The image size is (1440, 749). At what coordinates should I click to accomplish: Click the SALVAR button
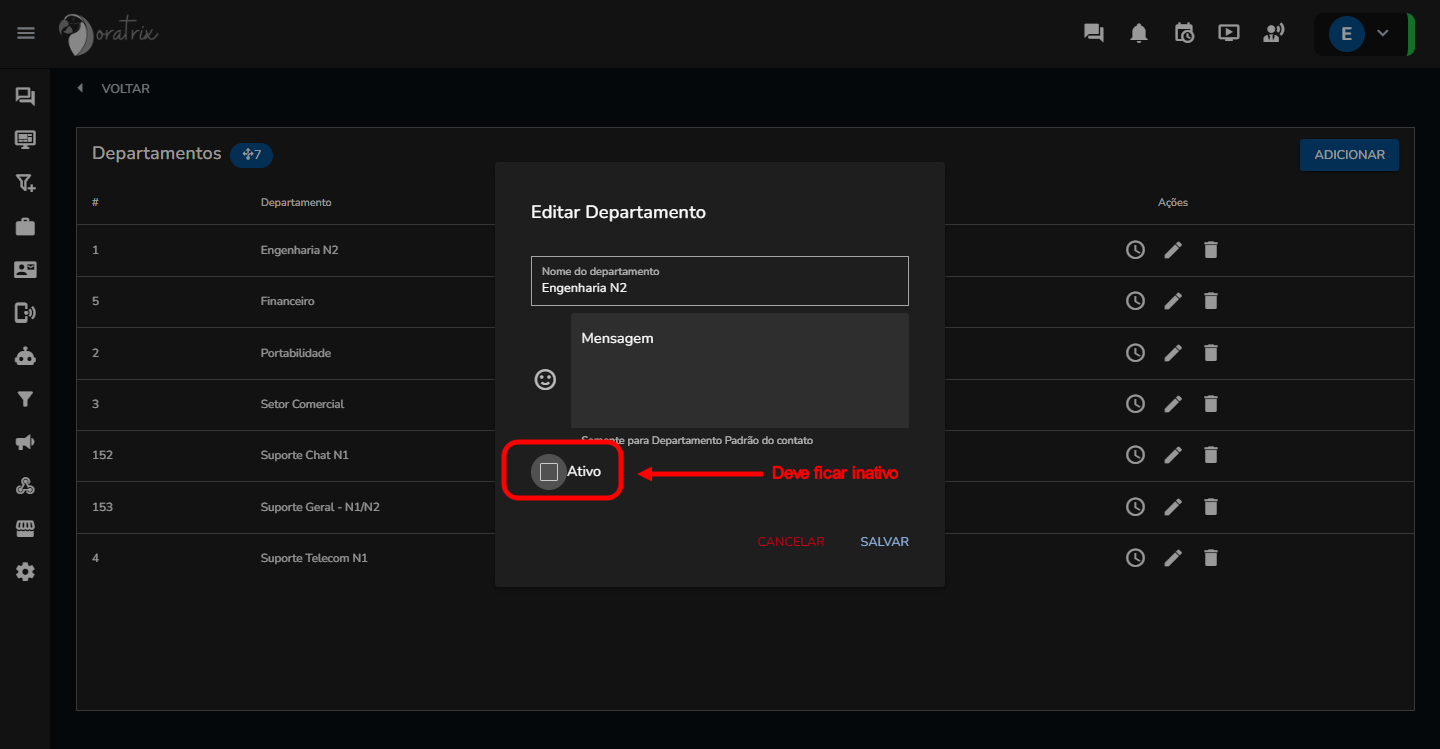(x=884, y=542)
